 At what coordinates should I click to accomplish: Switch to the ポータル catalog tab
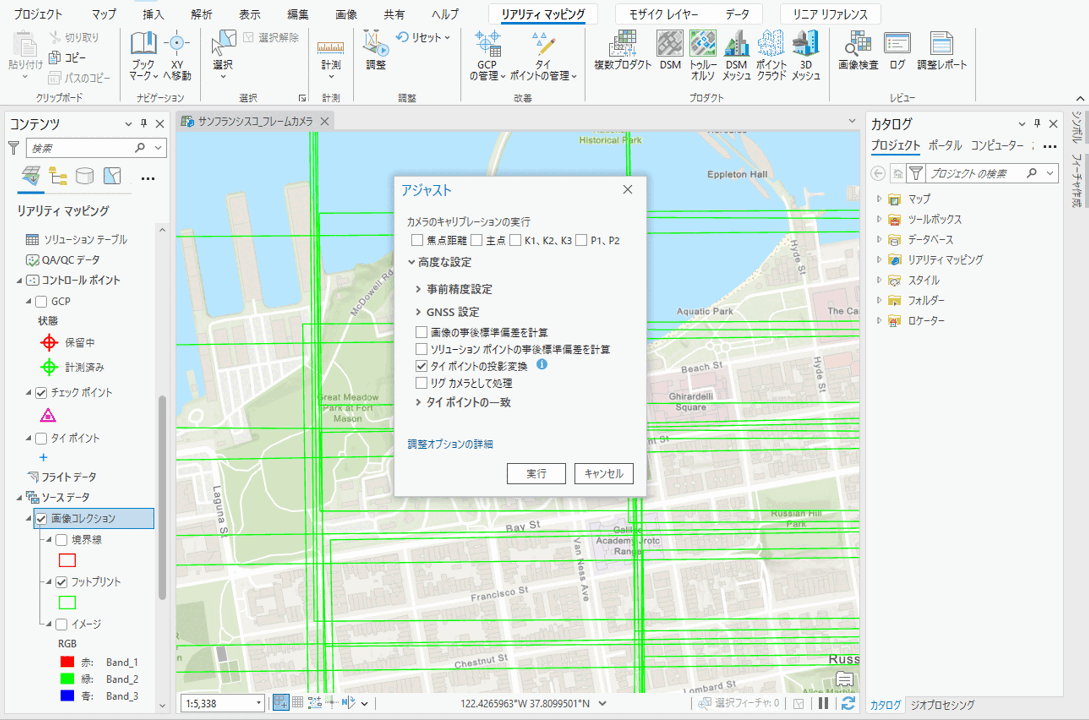pyautogui.click(x=945, y=146)
